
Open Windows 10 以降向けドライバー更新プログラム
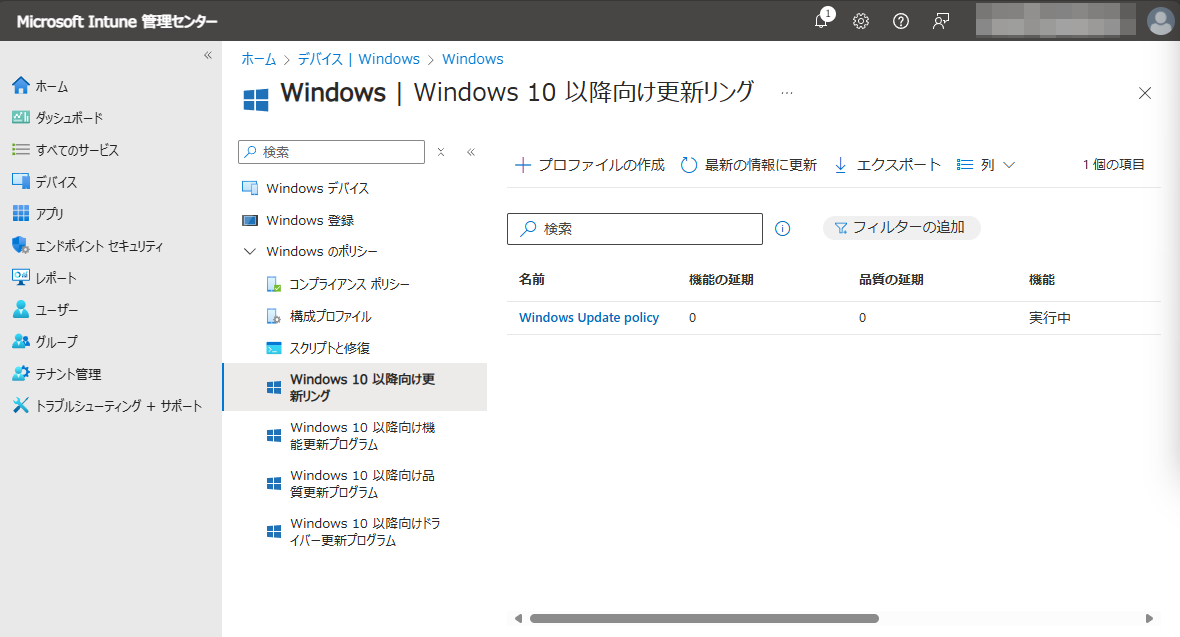tap(355, 532)
